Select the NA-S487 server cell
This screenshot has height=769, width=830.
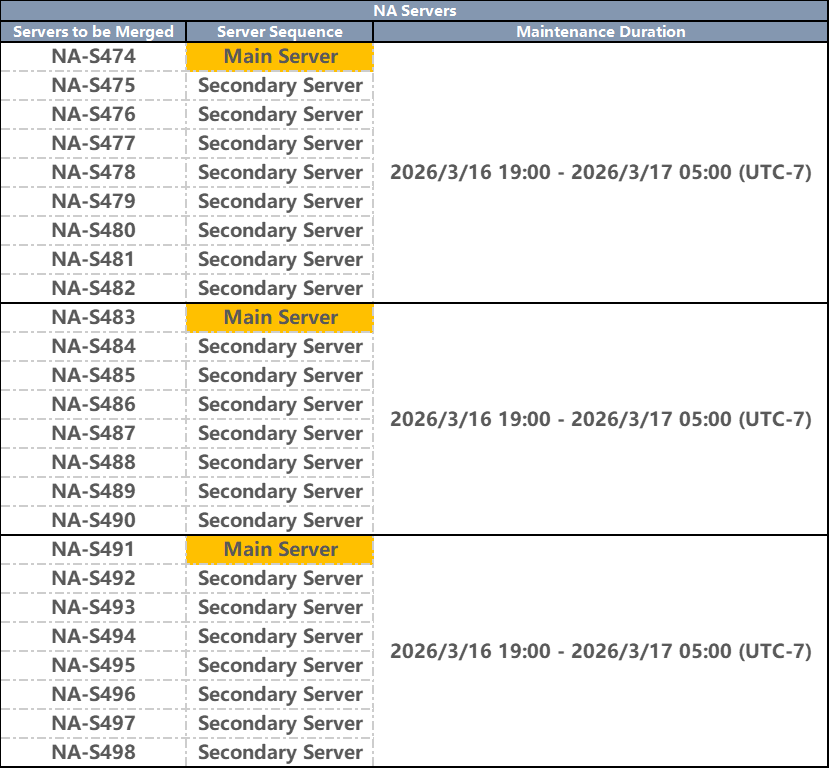(93, 434)
